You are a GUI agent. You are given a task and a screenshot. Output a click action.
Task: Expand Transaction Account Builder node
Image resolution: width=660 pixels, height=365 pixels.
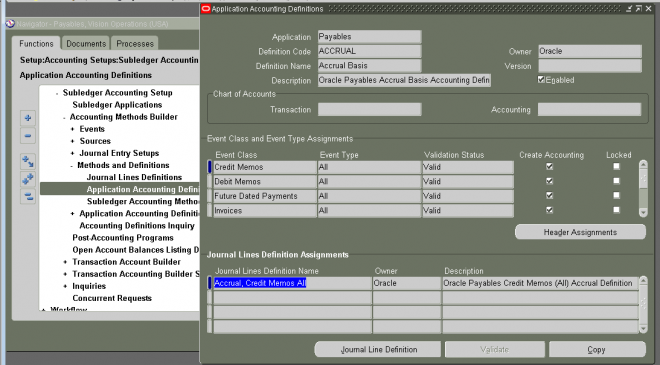pyautogui.click(x=65, y=262)
